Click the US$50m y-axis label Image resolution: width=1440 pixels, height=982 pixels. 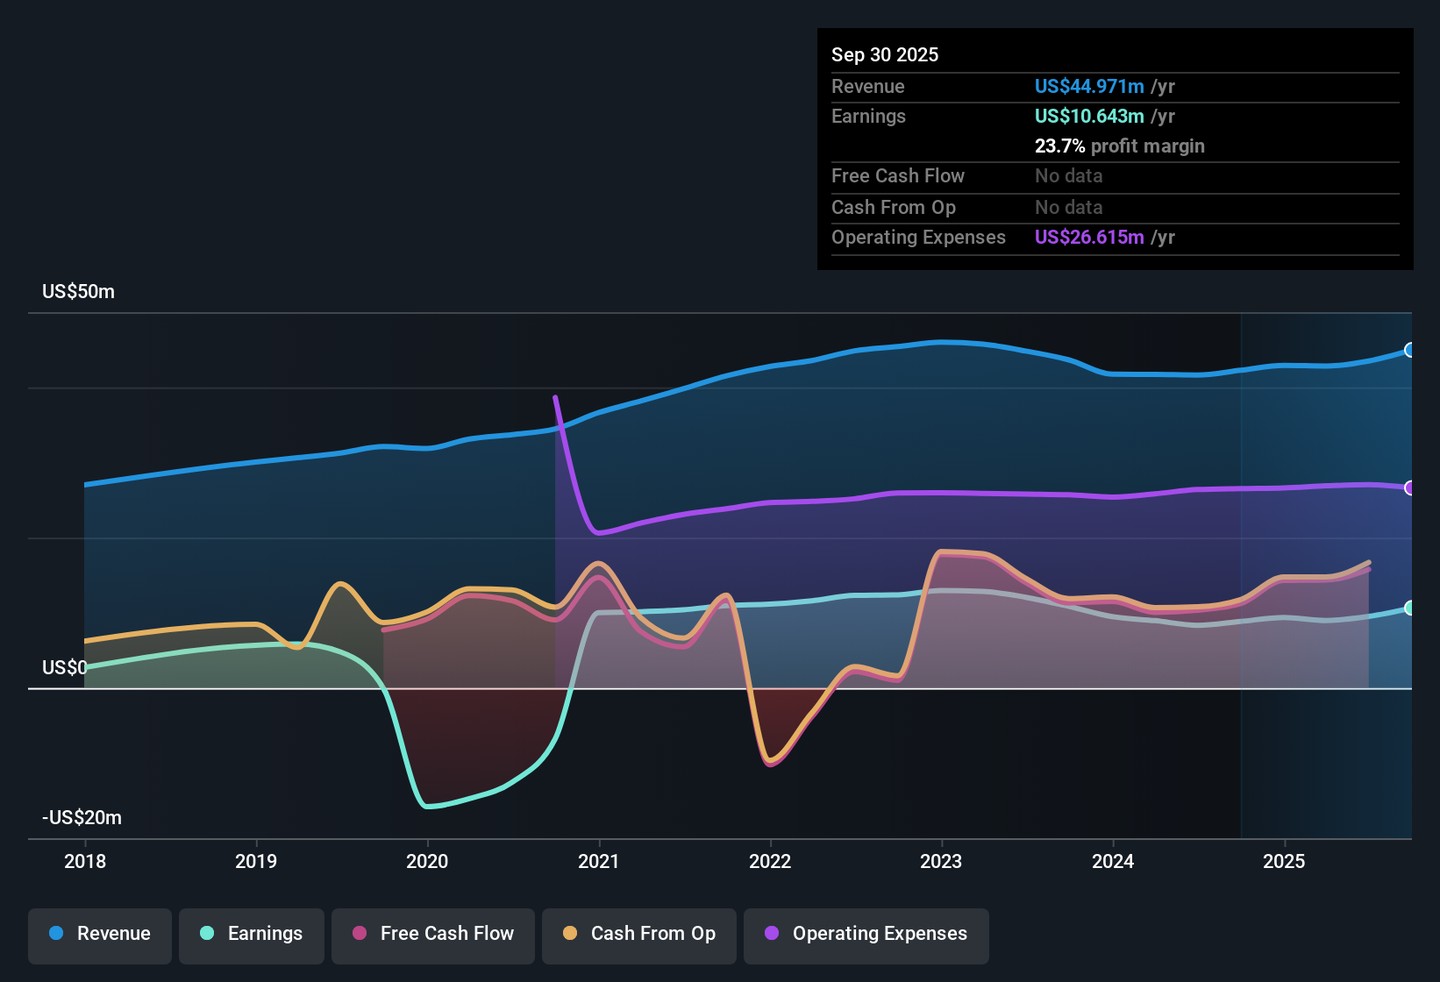click(x=78, y=292)
